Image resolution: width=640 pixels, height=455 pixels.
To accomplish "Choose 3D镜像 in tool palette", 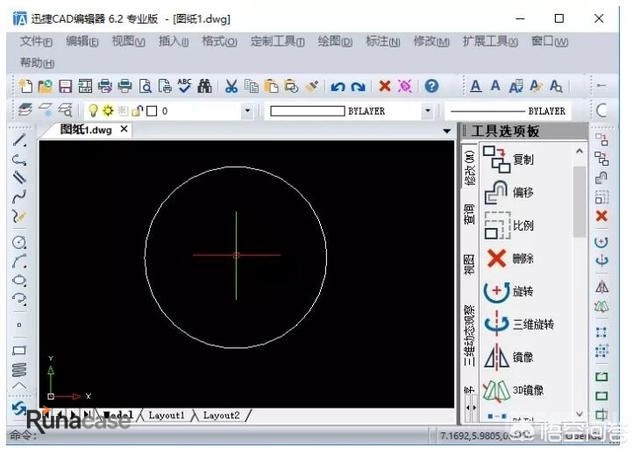I will point(513,390).
